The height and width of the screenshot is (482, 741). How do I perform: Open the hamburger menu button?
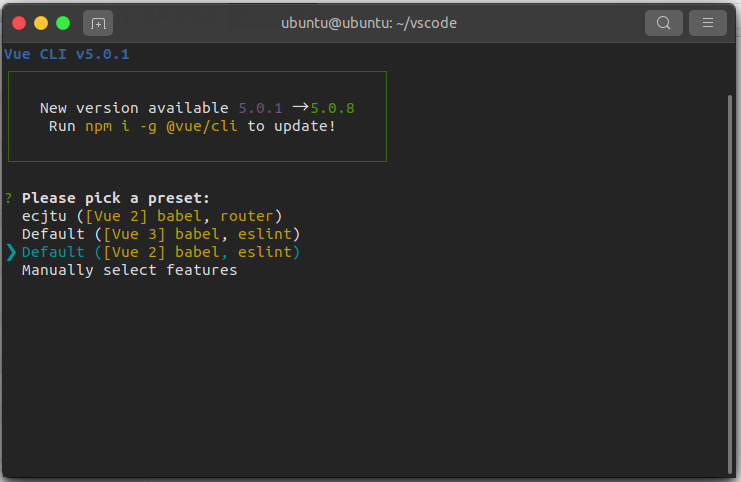point(707,23)
